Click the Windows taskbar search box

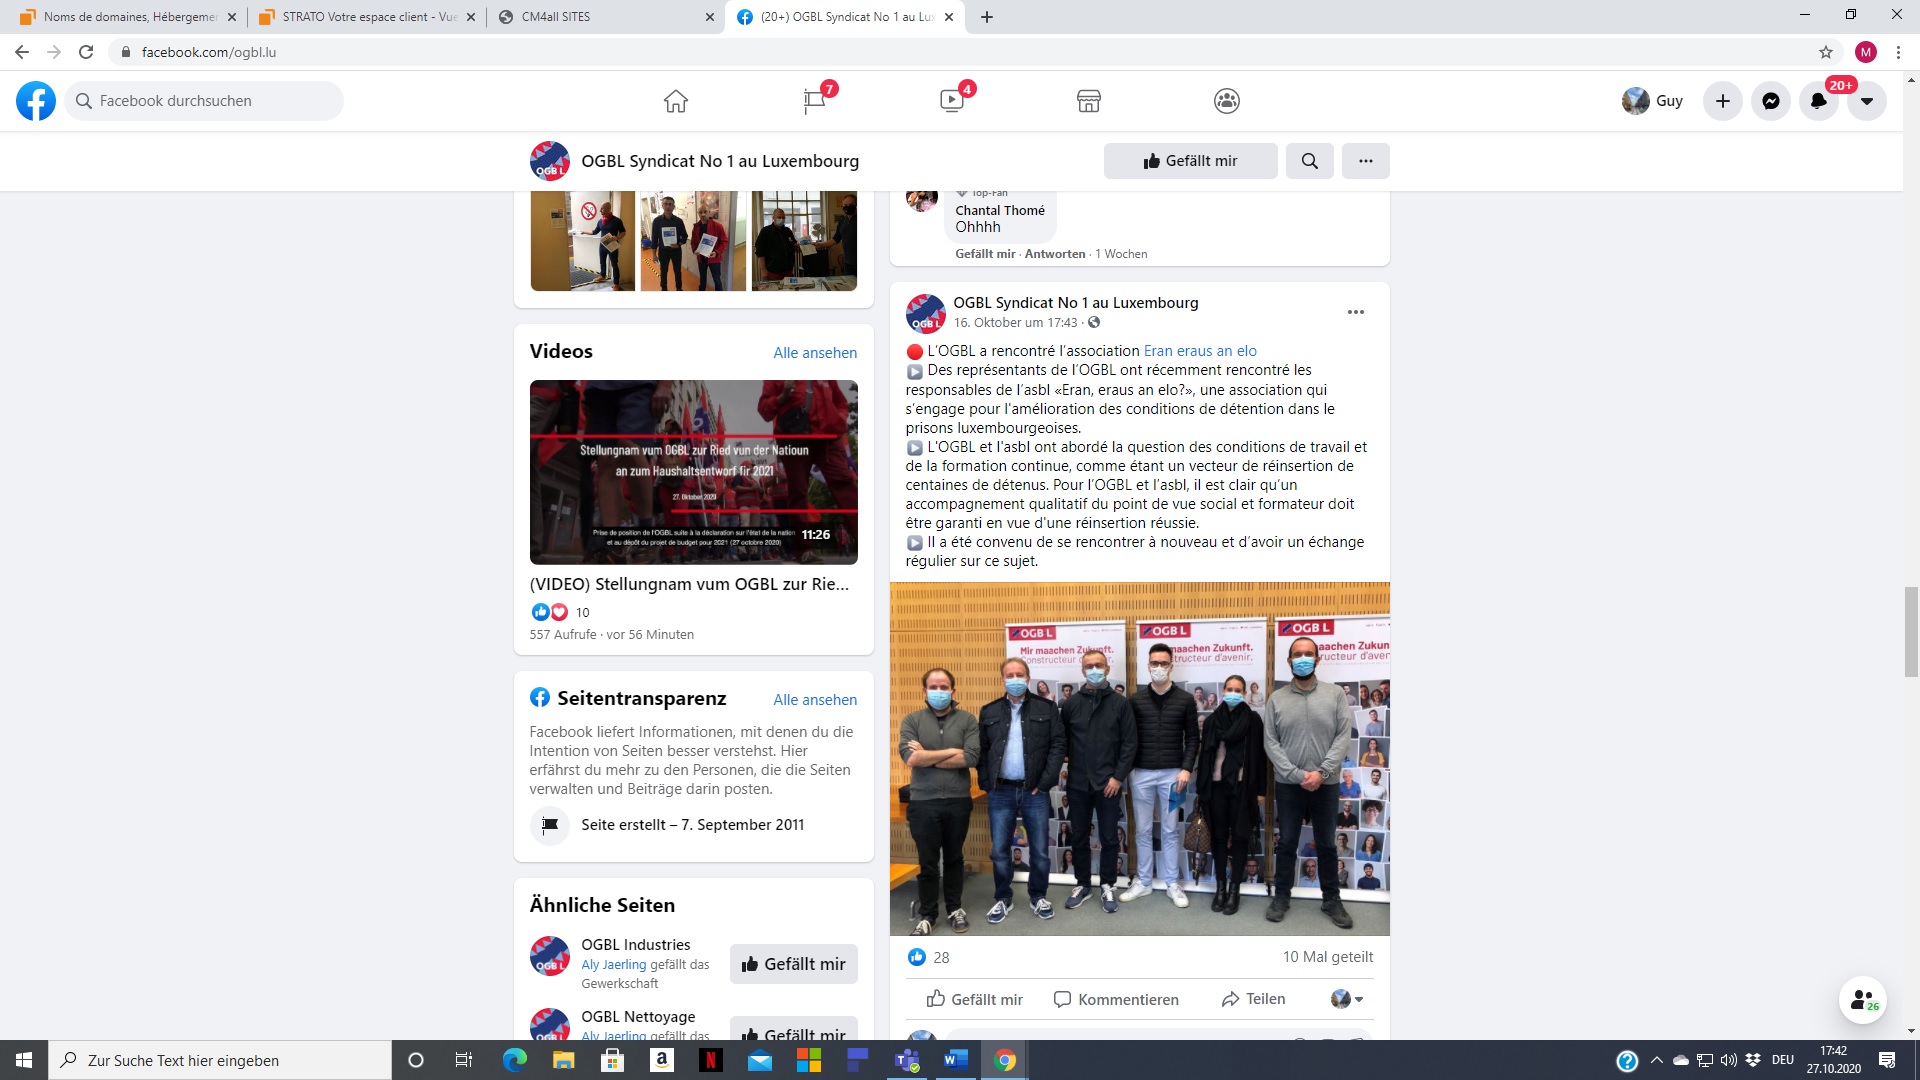tap(220, 1060)
